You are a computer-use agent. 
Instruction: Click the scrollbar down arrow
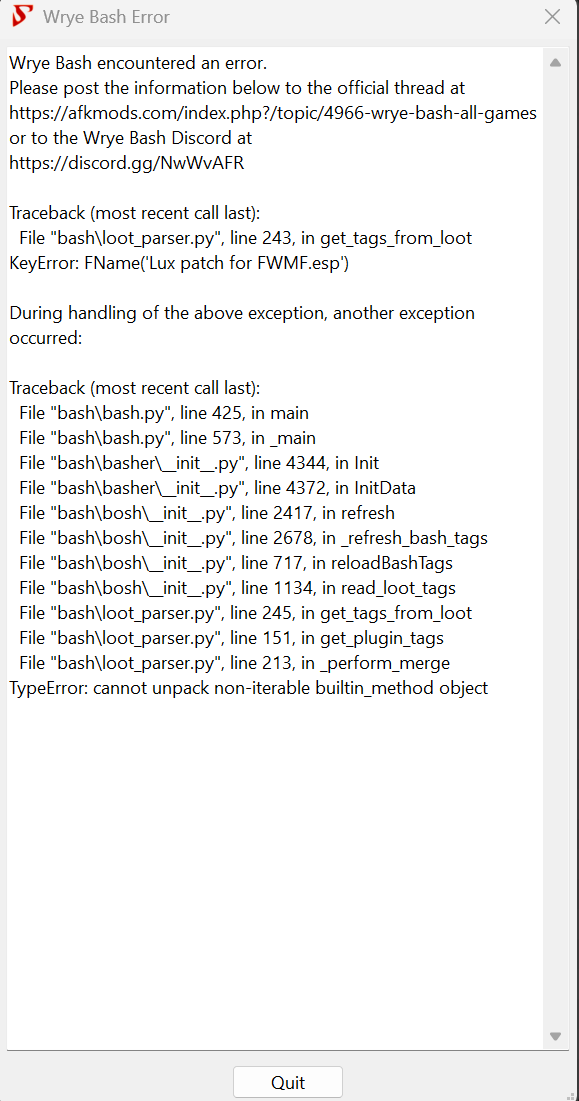(555, 1037)
